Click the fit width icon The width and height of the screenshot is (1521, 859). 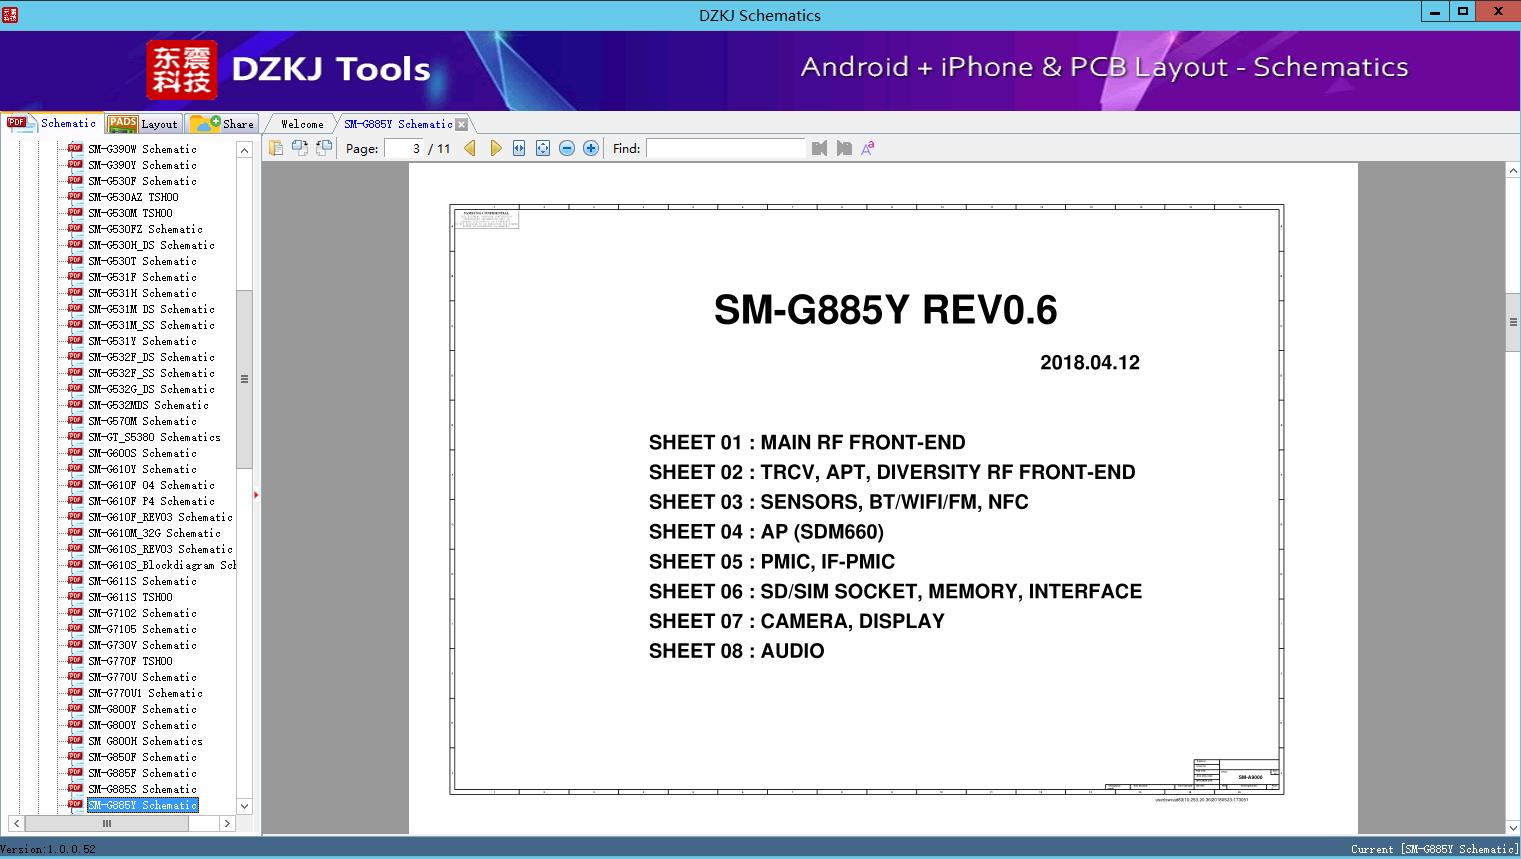(519, 148)
